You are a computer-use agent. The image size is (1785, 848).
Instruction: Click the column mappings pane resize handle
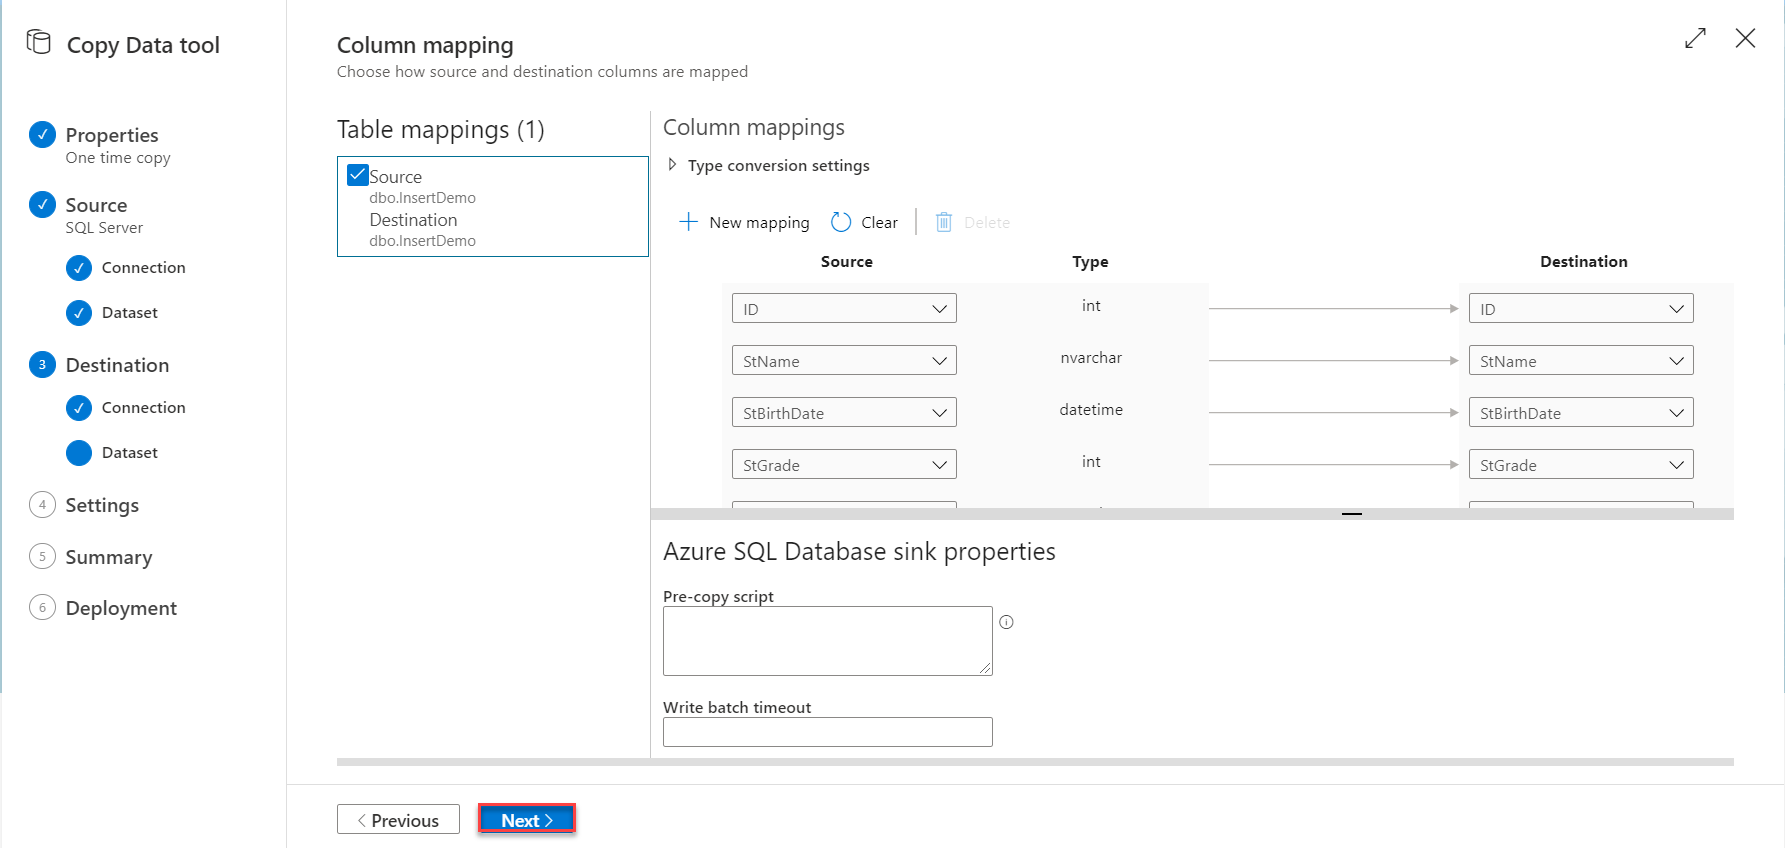point(1352,514)
